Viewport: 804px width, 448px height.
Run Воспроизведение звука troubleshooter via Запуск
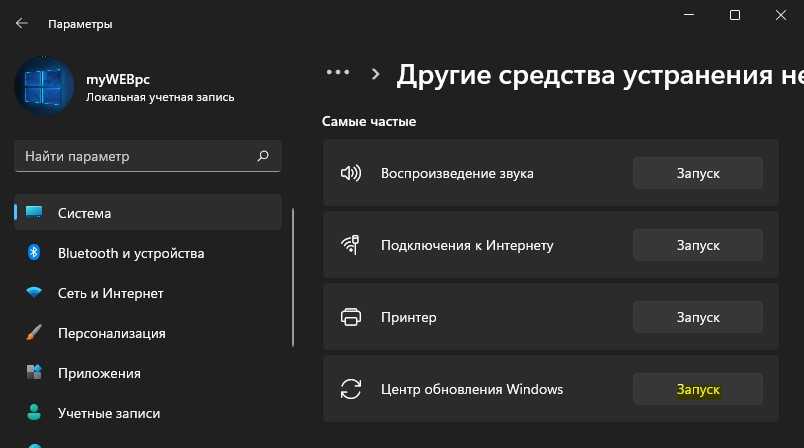coord(698,173)
